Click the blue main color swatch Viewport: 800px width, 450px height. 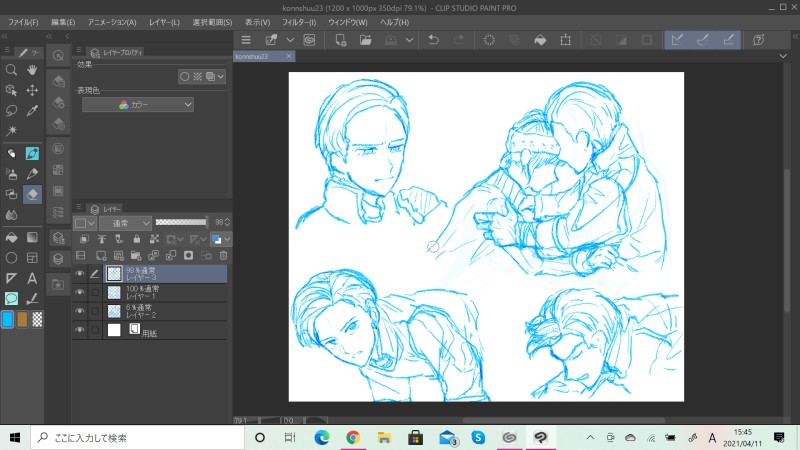(x=8, y=319)
